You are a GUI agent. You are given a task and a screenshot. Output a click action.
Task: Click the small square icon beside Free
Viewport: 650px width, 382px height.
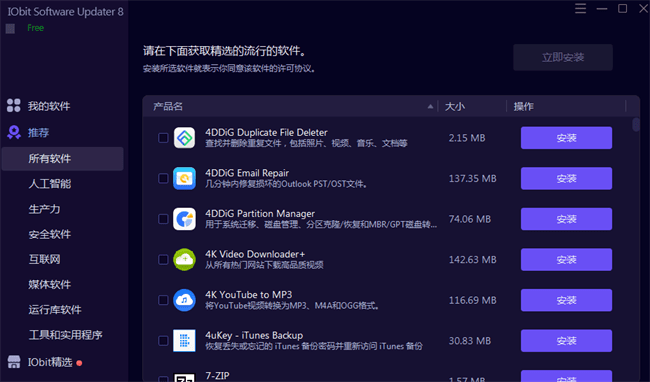(10, 28)
